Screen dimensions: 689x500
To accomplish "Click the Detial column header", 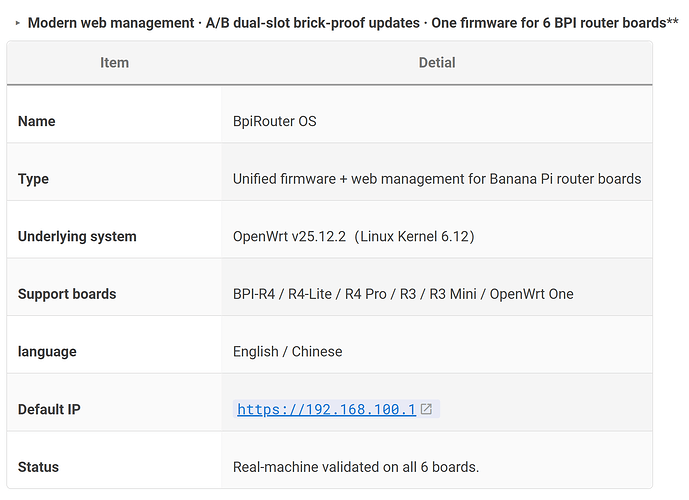I will click(x=437, y=63).
